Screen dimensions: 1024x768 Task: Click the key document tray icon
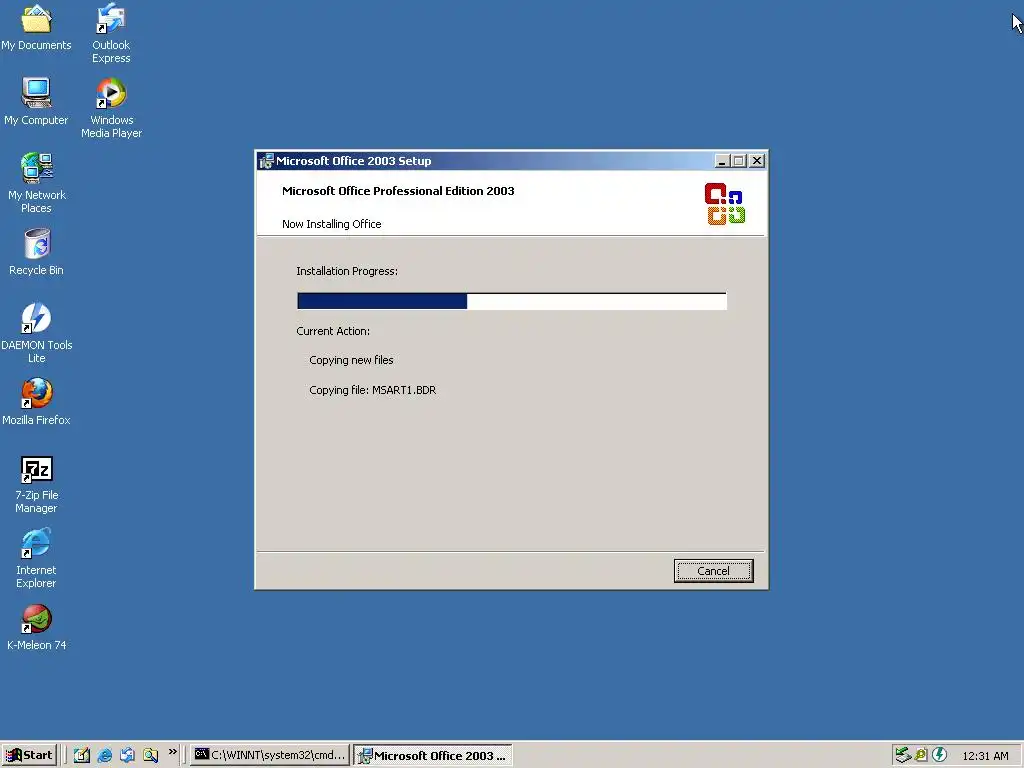[x=921, y=755]
